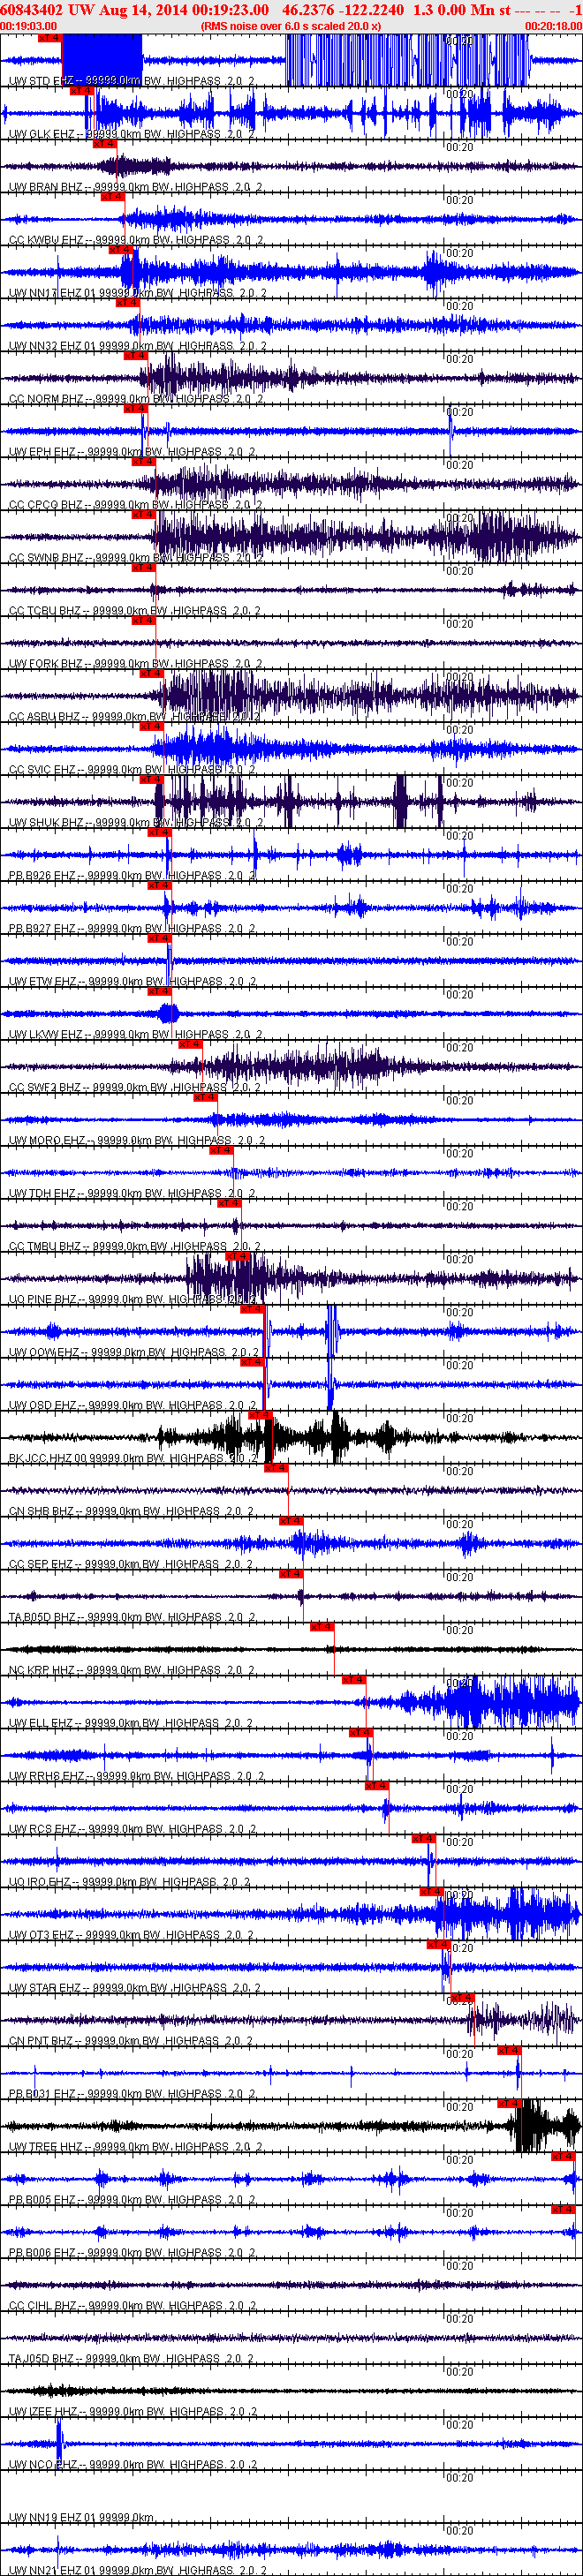The height and width of the screenshot is (2576, 583).
Task: Select the UW LKVW EHZ station label
Action: [x=136, y=1035]
